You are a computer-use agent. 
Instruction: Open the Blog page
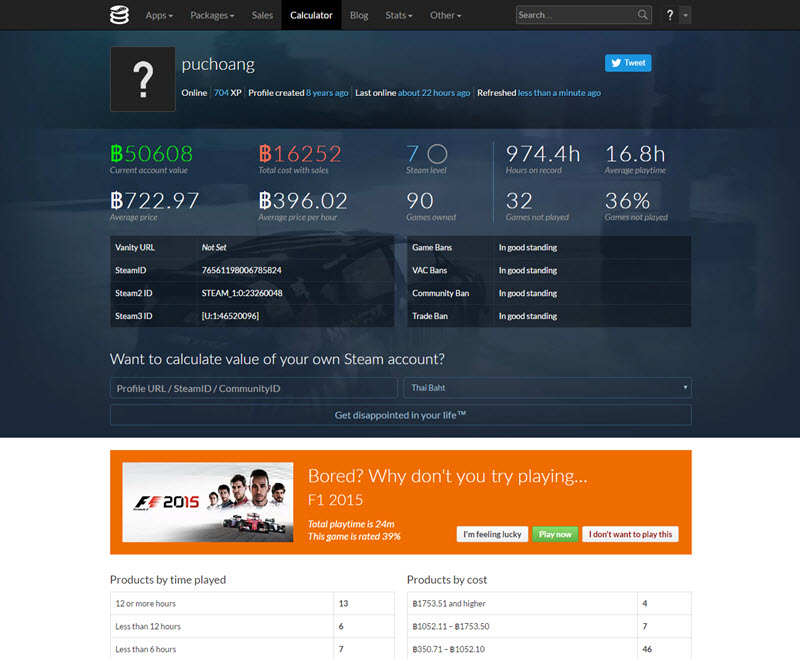click(359, 15)
